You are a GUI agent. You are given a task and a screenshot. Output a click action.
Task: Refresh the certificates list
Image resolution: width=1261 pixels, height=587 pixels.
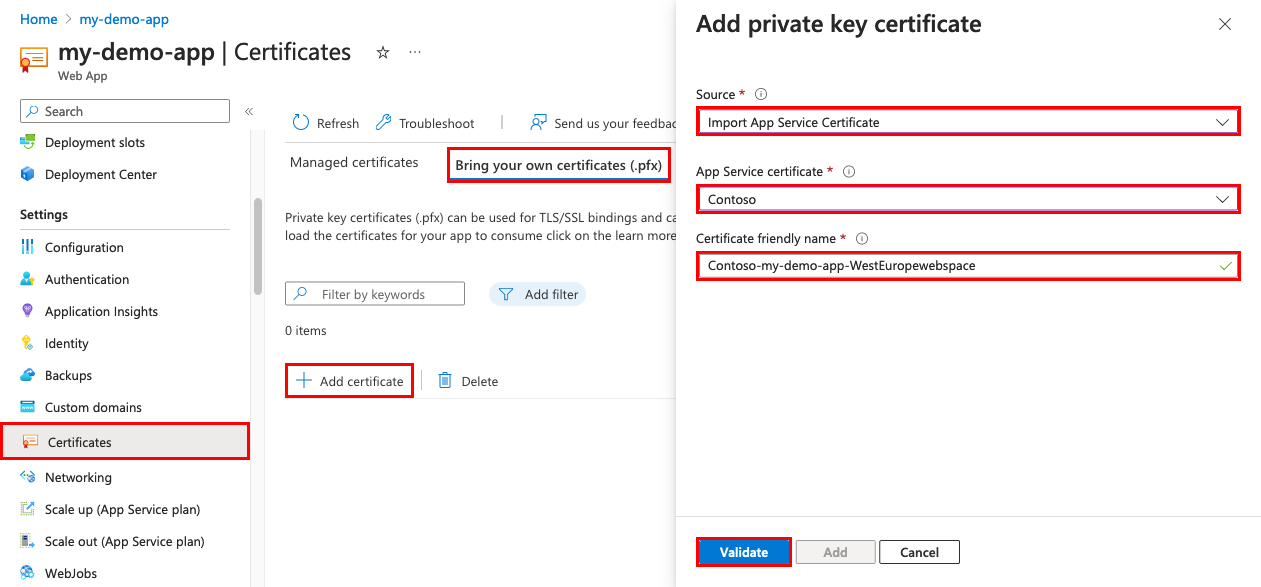[x=325, y=122]
